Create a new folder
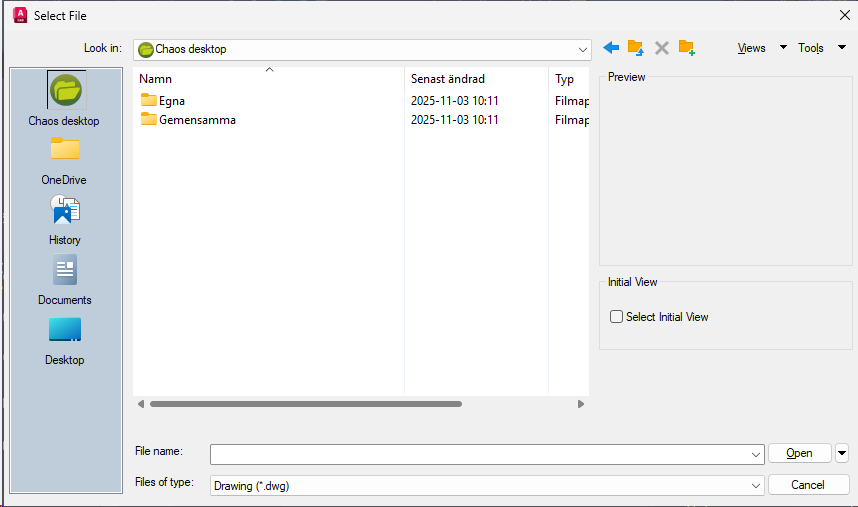 (686, 48)
